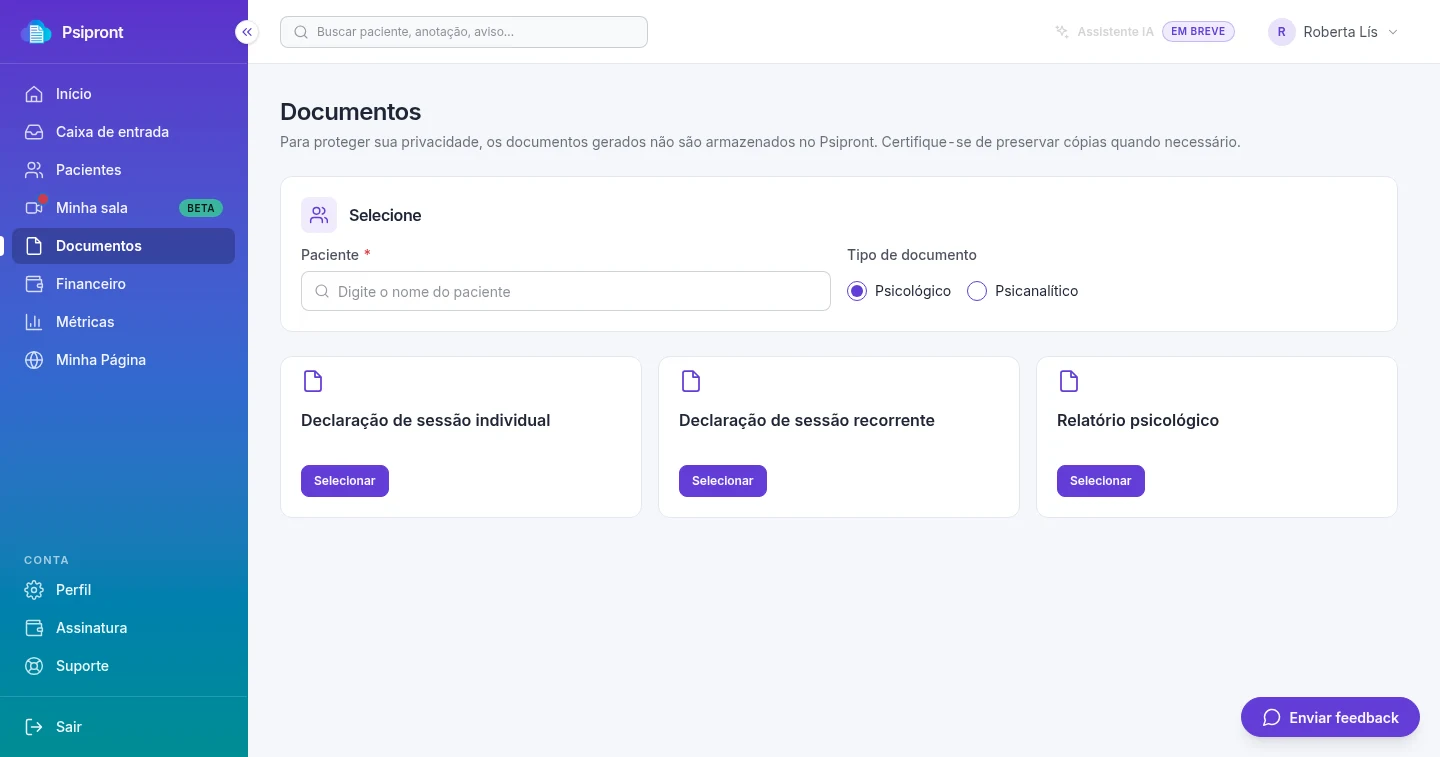The width and height of the screenshot is (1440, 757).
Task: Click the Documentos file icon in sidebar
Action: [34, 246]
